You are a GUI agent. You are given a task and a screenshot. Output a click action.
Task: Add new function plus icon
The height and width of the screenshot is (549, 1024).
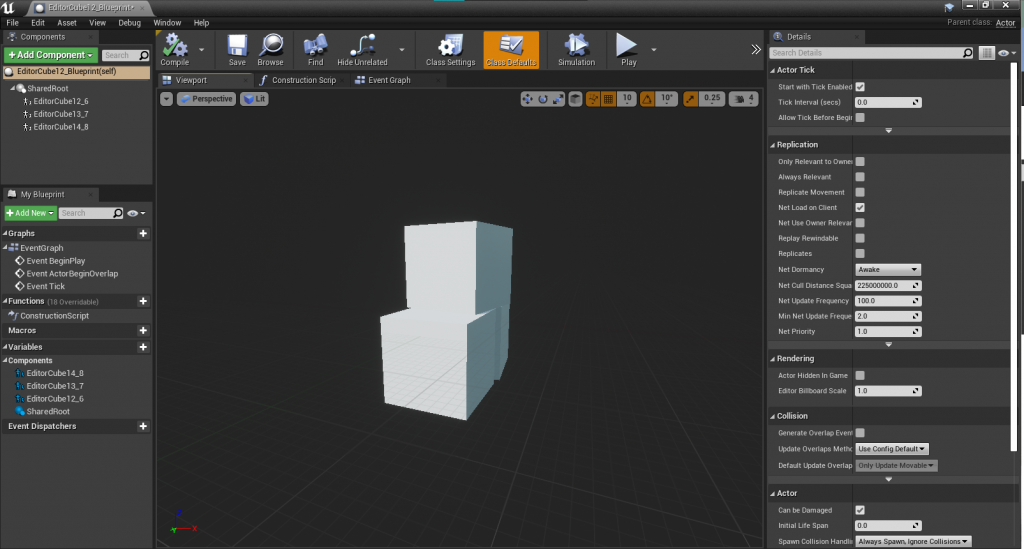tap(143, 301)
